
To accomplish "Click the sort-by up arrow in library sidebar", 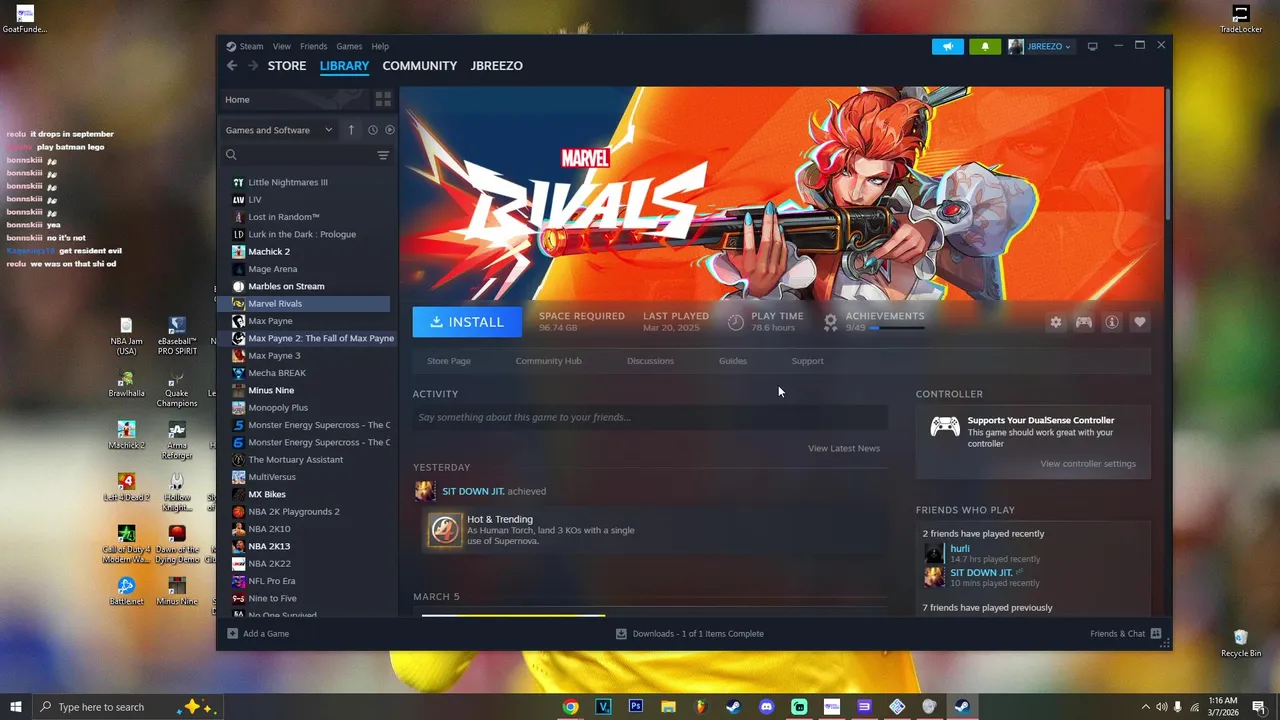I will coord(351,130).
